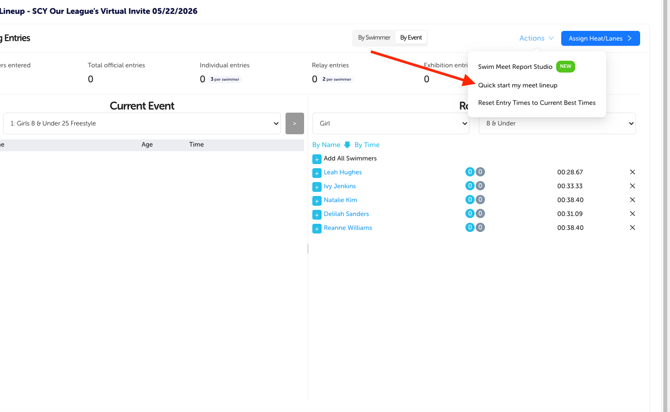Switch to By Event view

[411, 38]
